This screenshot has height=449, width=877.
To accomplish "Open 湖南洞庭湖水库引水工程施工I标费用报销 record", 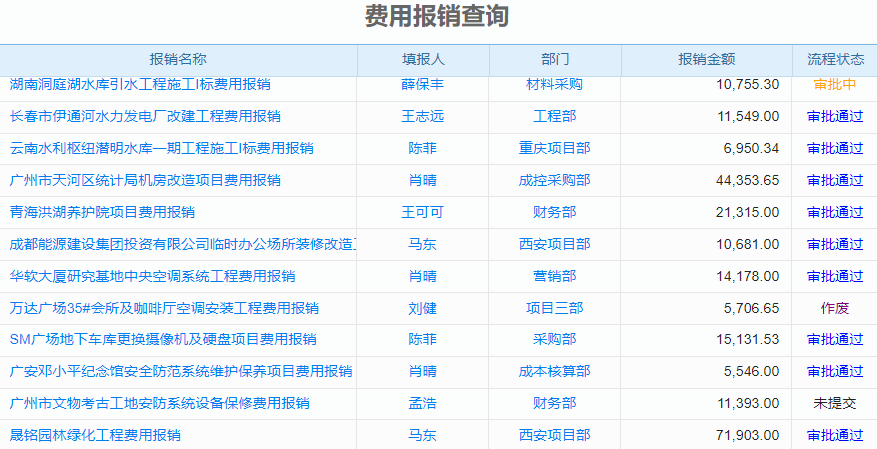I will tap(139, 85).
